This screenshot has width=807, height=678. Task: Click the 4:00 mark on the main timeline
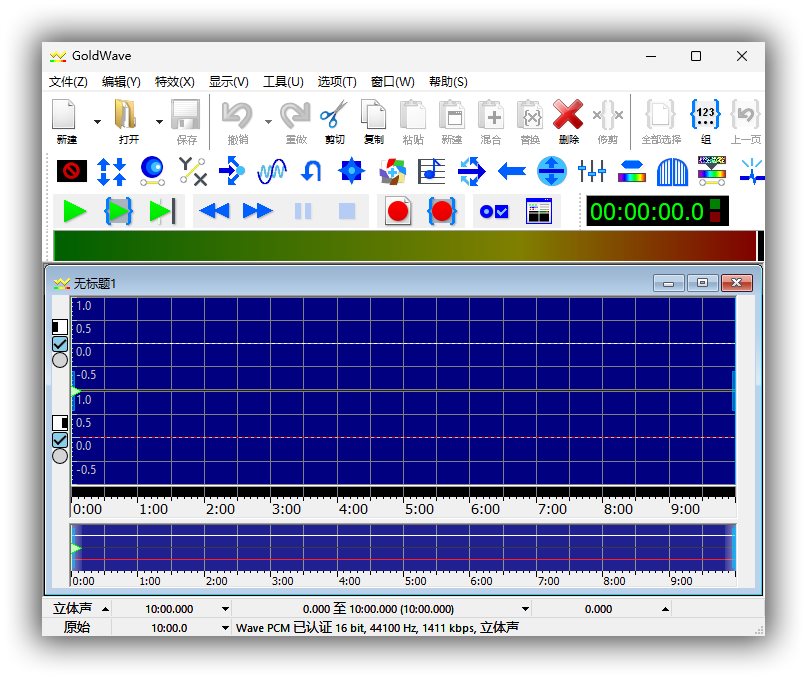tap(353, 510)
